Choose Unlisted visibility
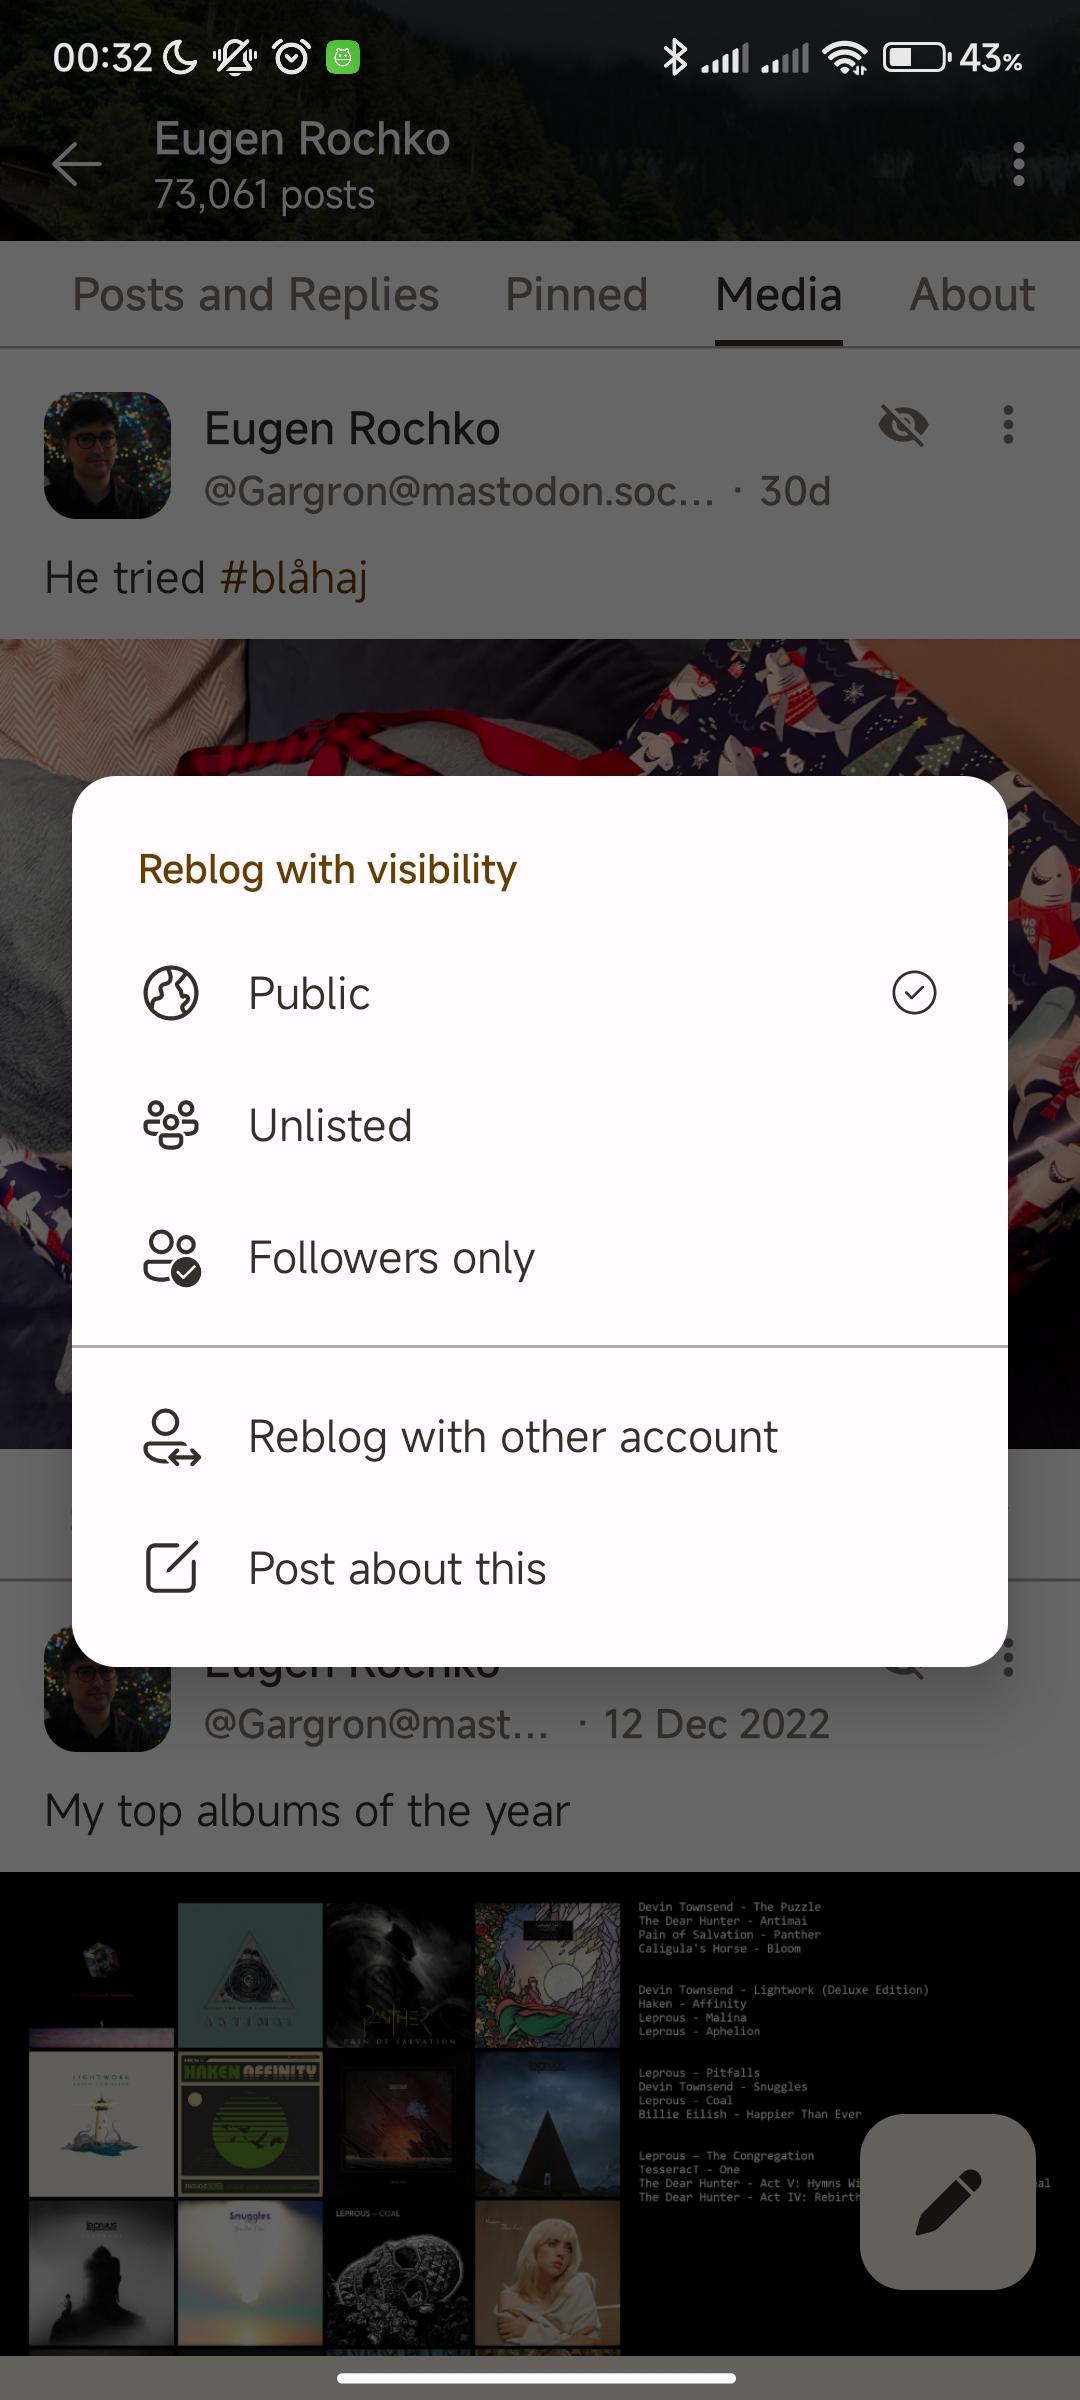This screenshot has width=1080, height=2400. (540, 1125)
